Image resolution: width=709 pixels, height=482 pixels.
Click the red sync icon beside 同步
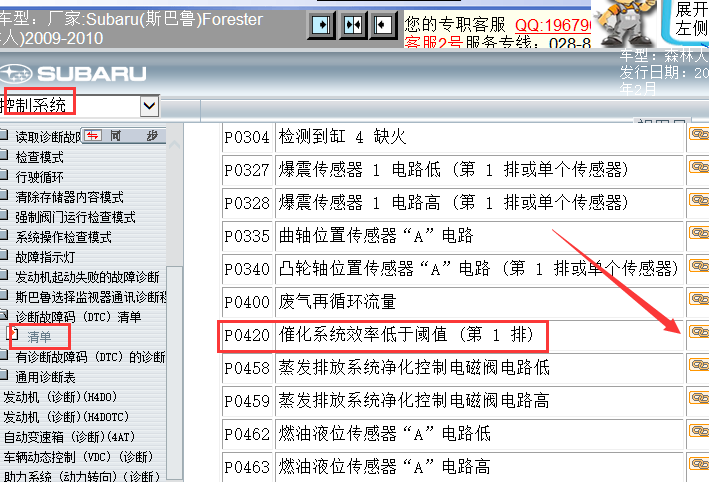tap(93, 136)
